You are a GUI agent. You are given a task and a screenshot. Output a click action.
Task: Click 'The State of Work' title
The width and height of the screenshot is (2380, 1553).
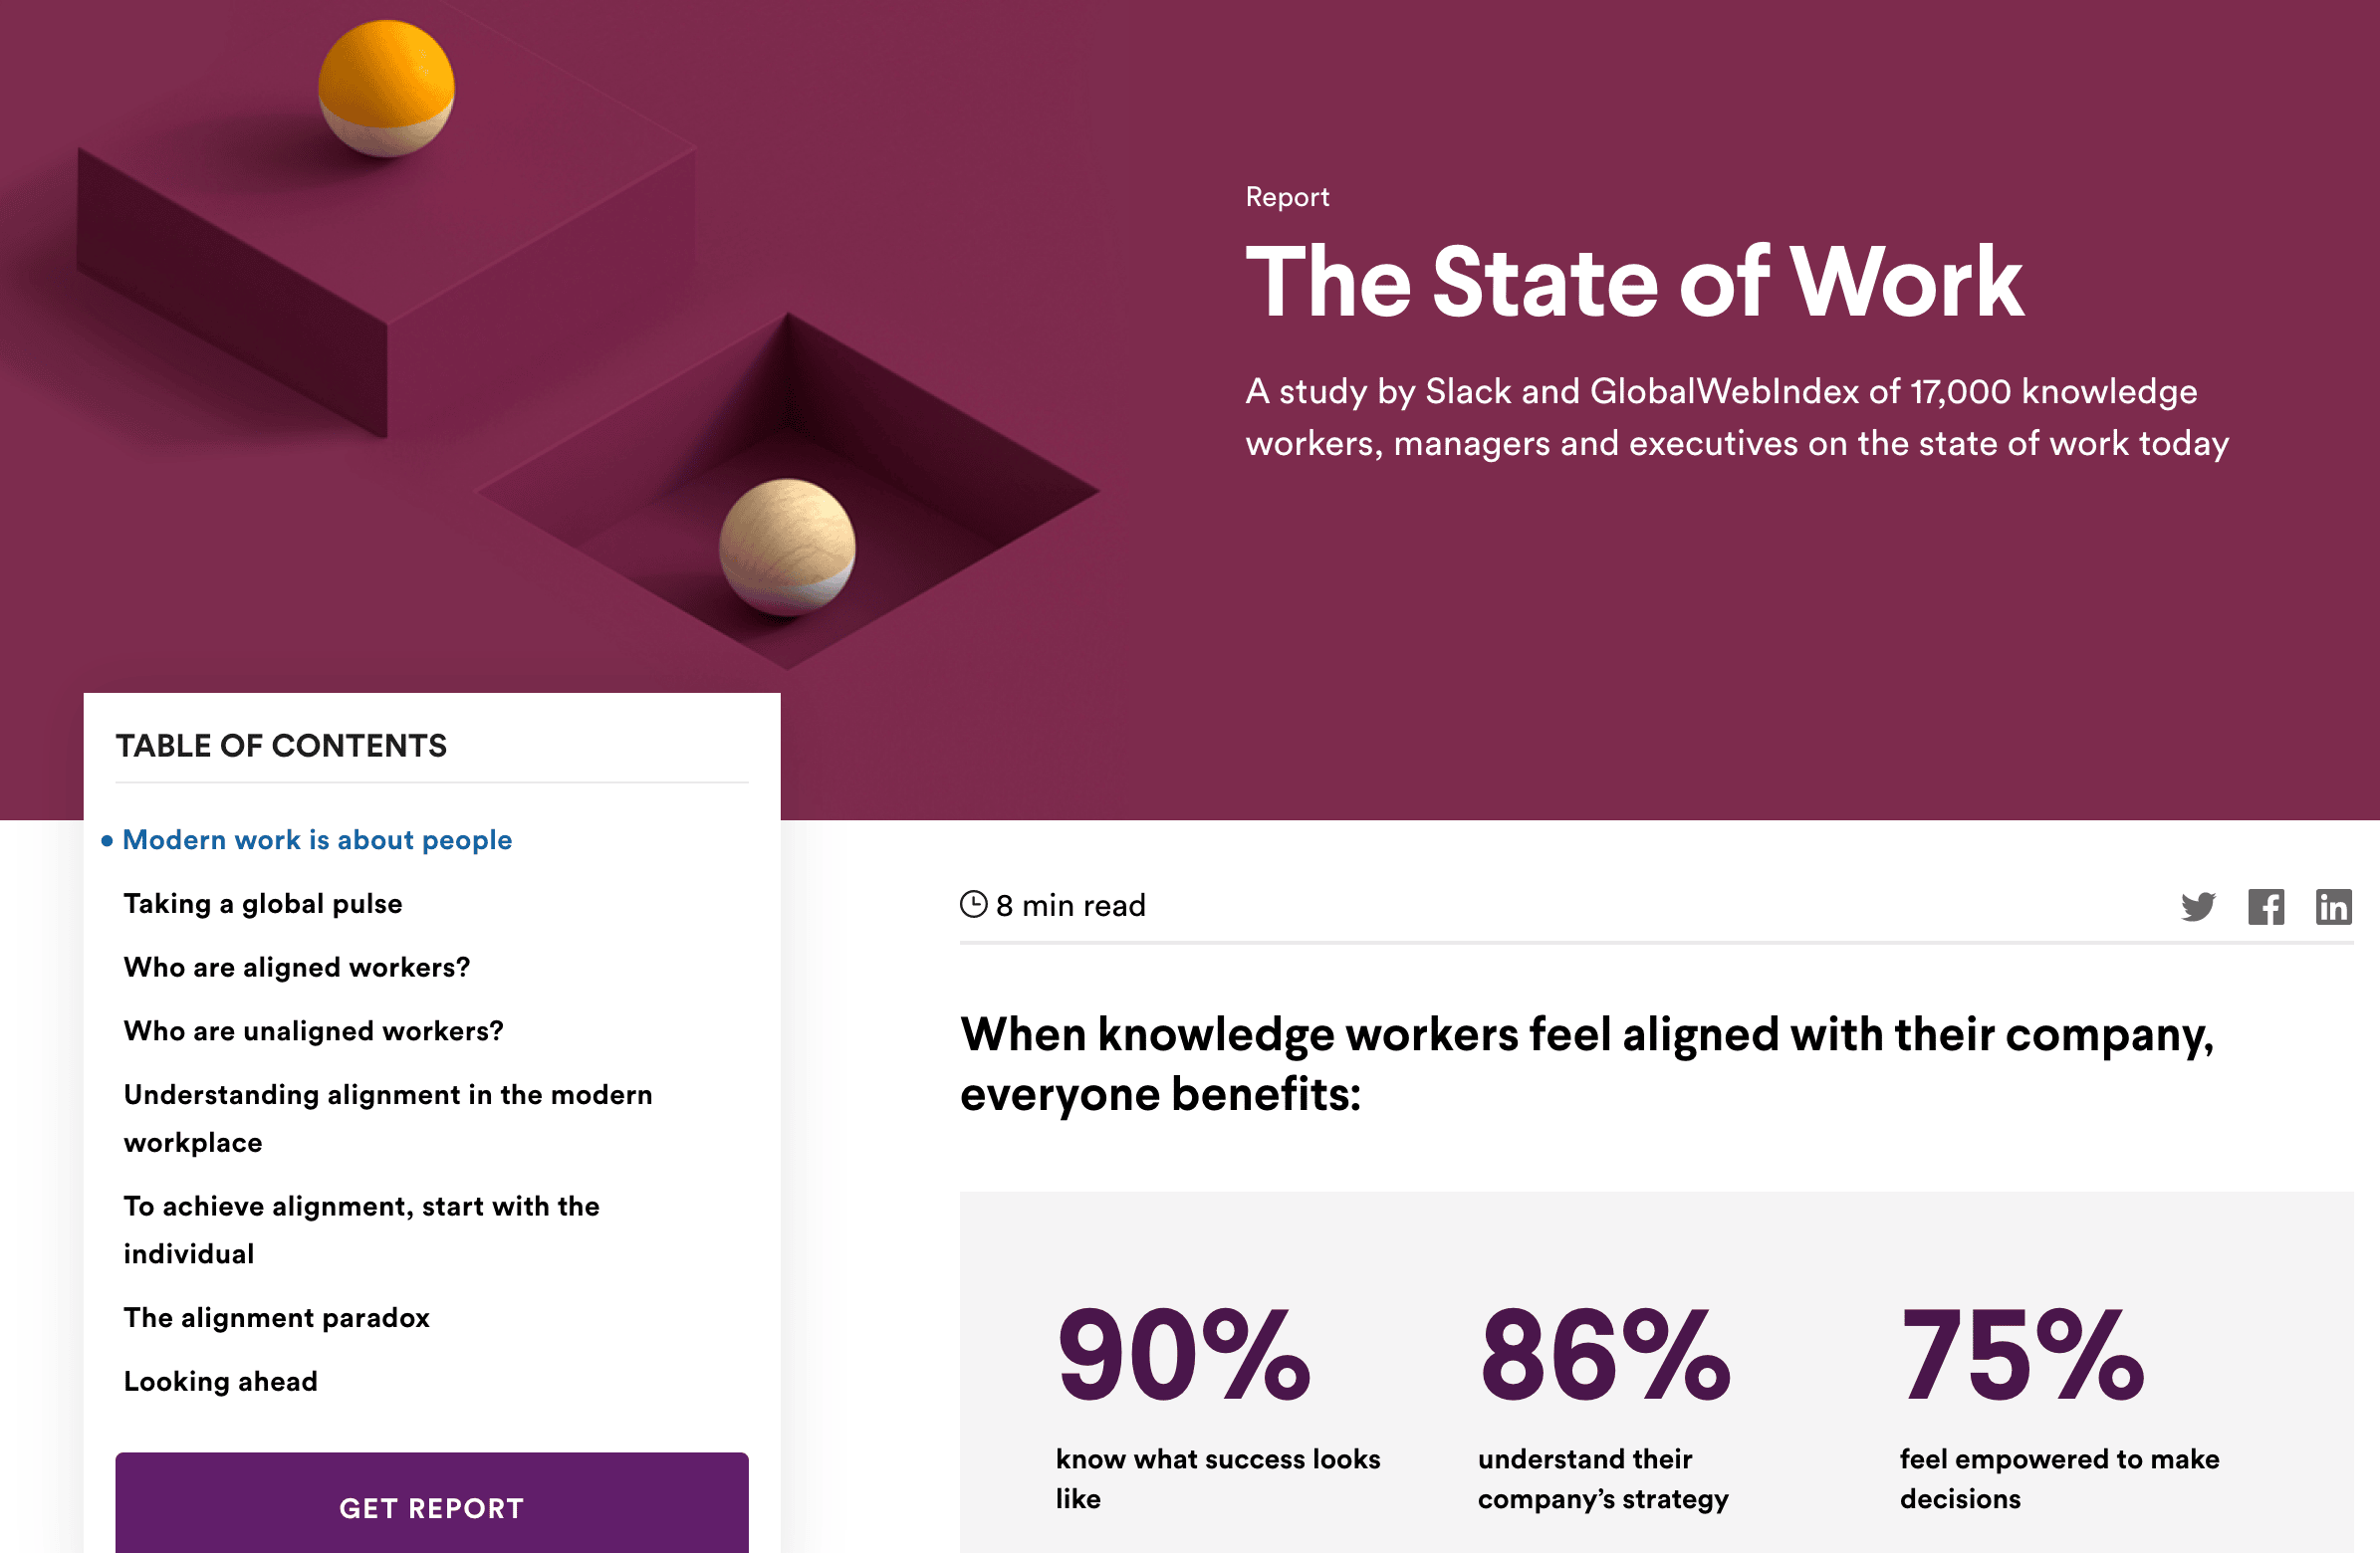point(1634,282)
